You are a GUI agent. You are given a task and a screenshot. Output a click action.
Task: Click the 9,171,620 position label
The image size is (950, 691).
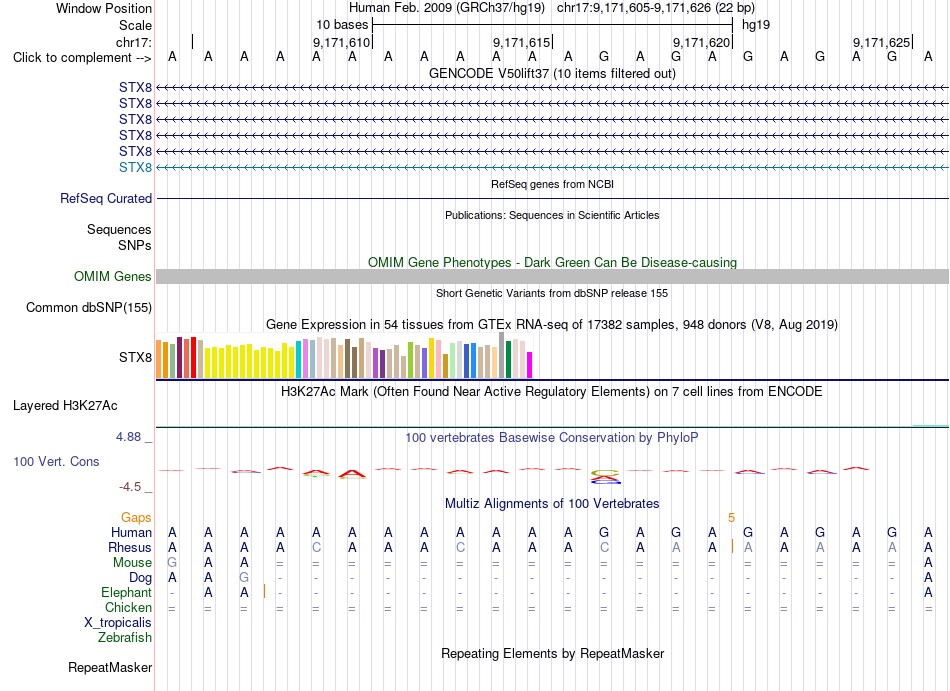coord(701,42)
